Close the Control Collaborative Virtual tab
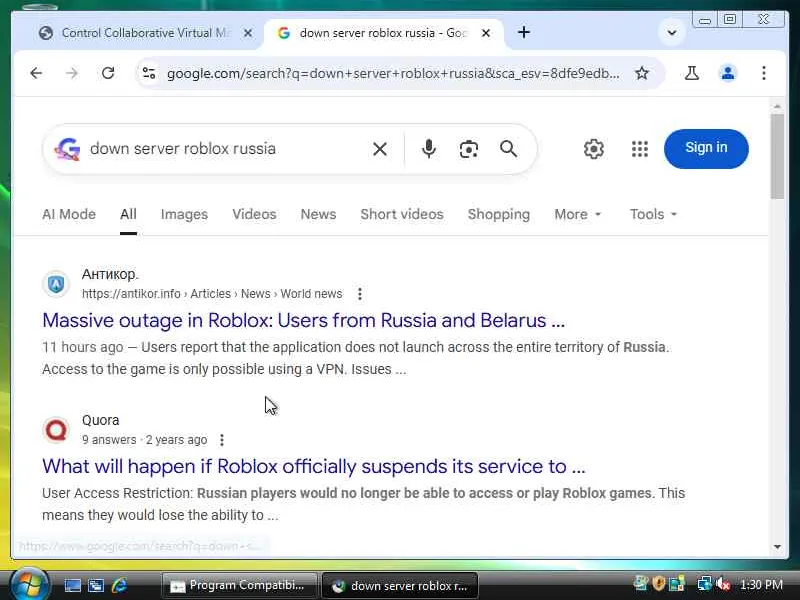 click(x=247, y=33)
